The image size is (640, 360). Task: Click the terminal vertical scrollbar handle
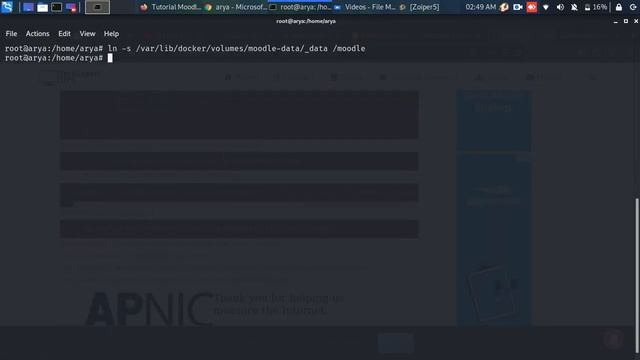tap(636, 275)
